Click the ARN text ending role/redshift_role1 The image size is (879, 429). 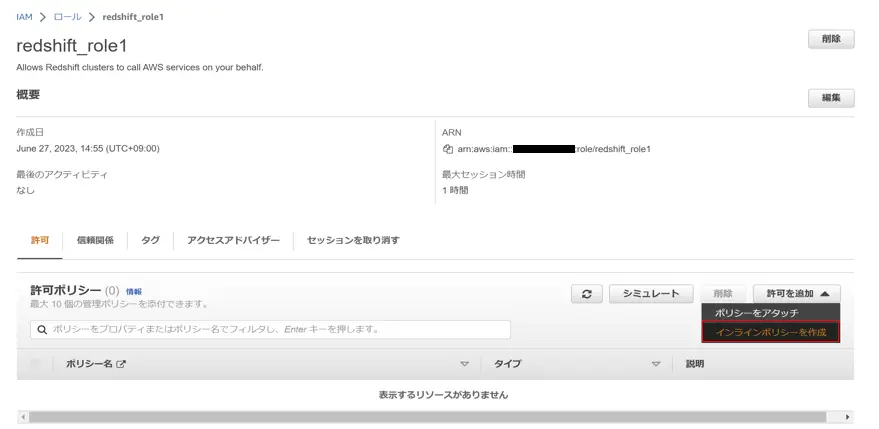pyautogui.click(x=554, y=149)
